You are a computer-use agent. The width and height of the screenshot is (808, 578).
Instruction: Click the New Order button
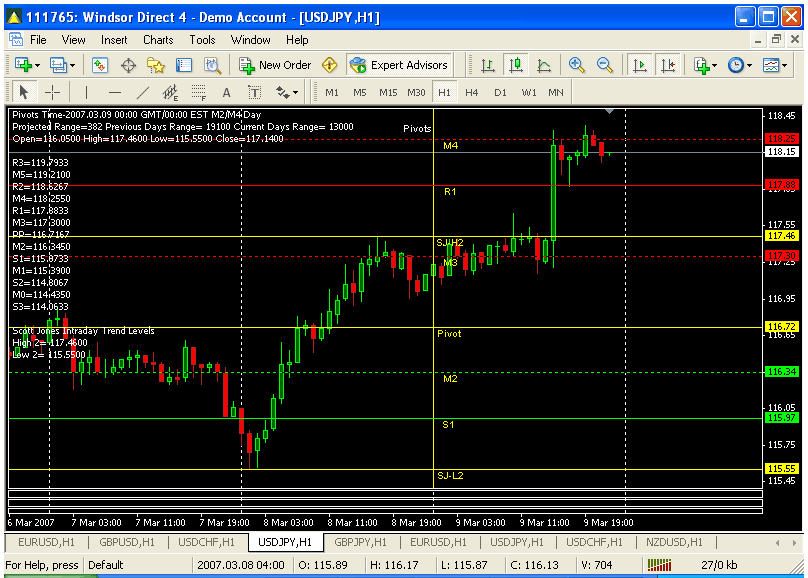tap(276, 65)
